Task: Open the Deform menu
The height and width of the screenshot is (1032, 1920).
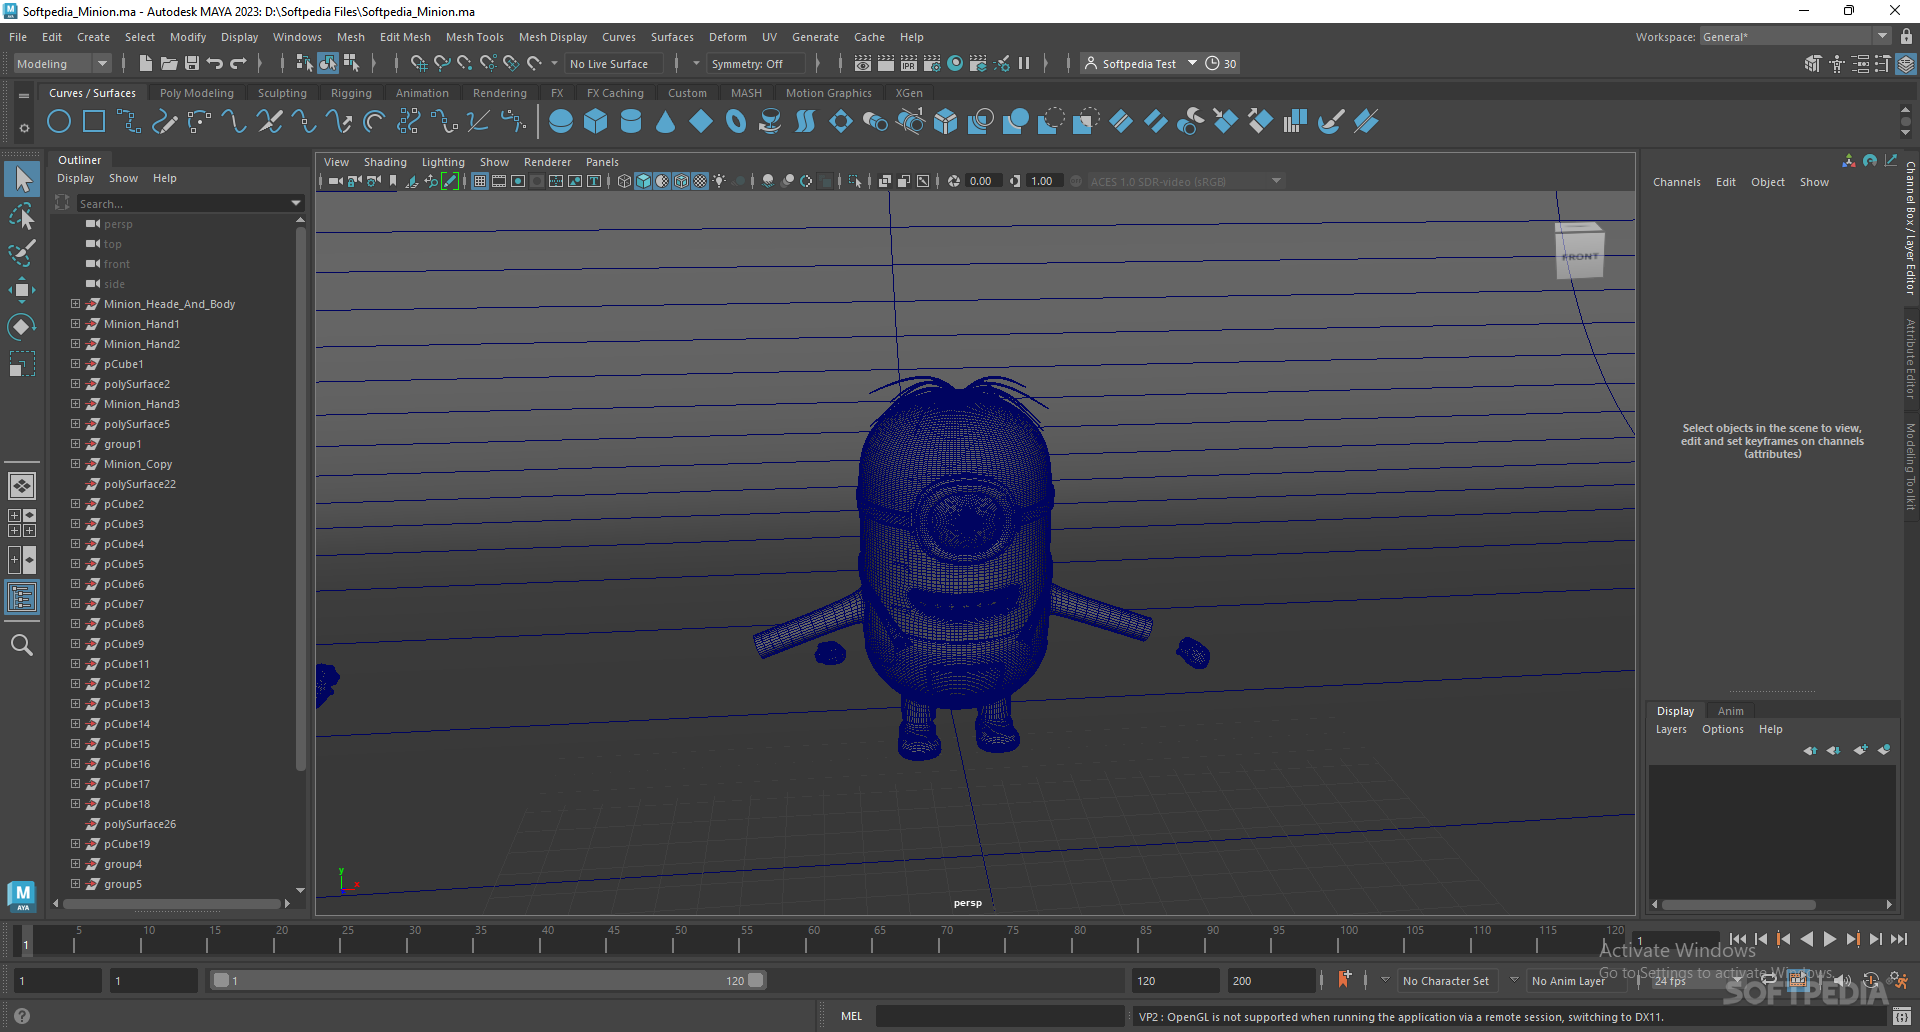Action: point(727,37)
